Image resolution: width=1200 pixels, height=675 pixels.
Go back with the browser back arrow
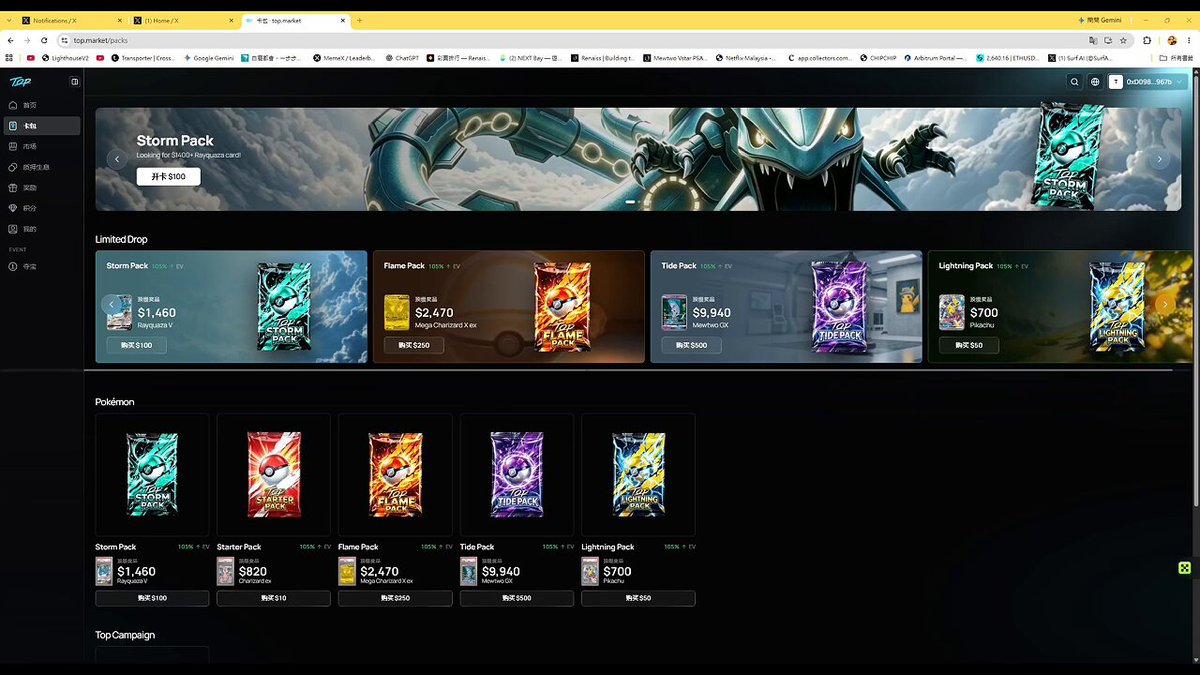coord(10,40)
